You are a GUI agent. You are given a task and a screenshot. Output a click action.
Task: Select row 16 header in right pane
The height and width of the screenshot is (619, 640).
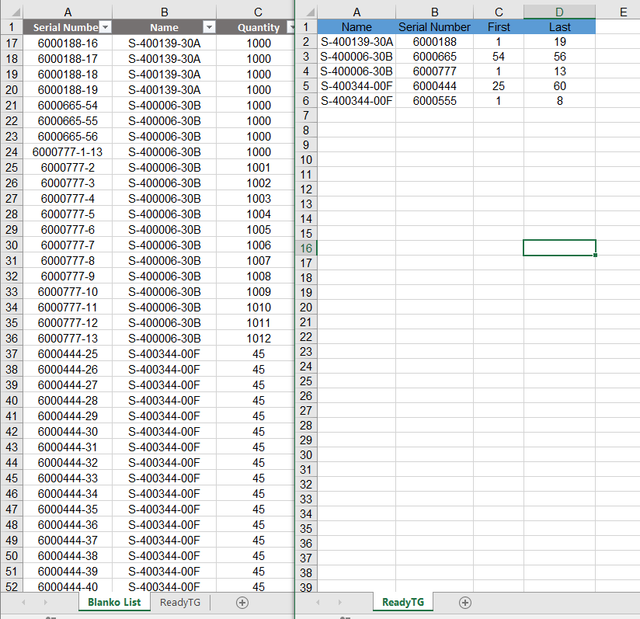coord(306,248)
